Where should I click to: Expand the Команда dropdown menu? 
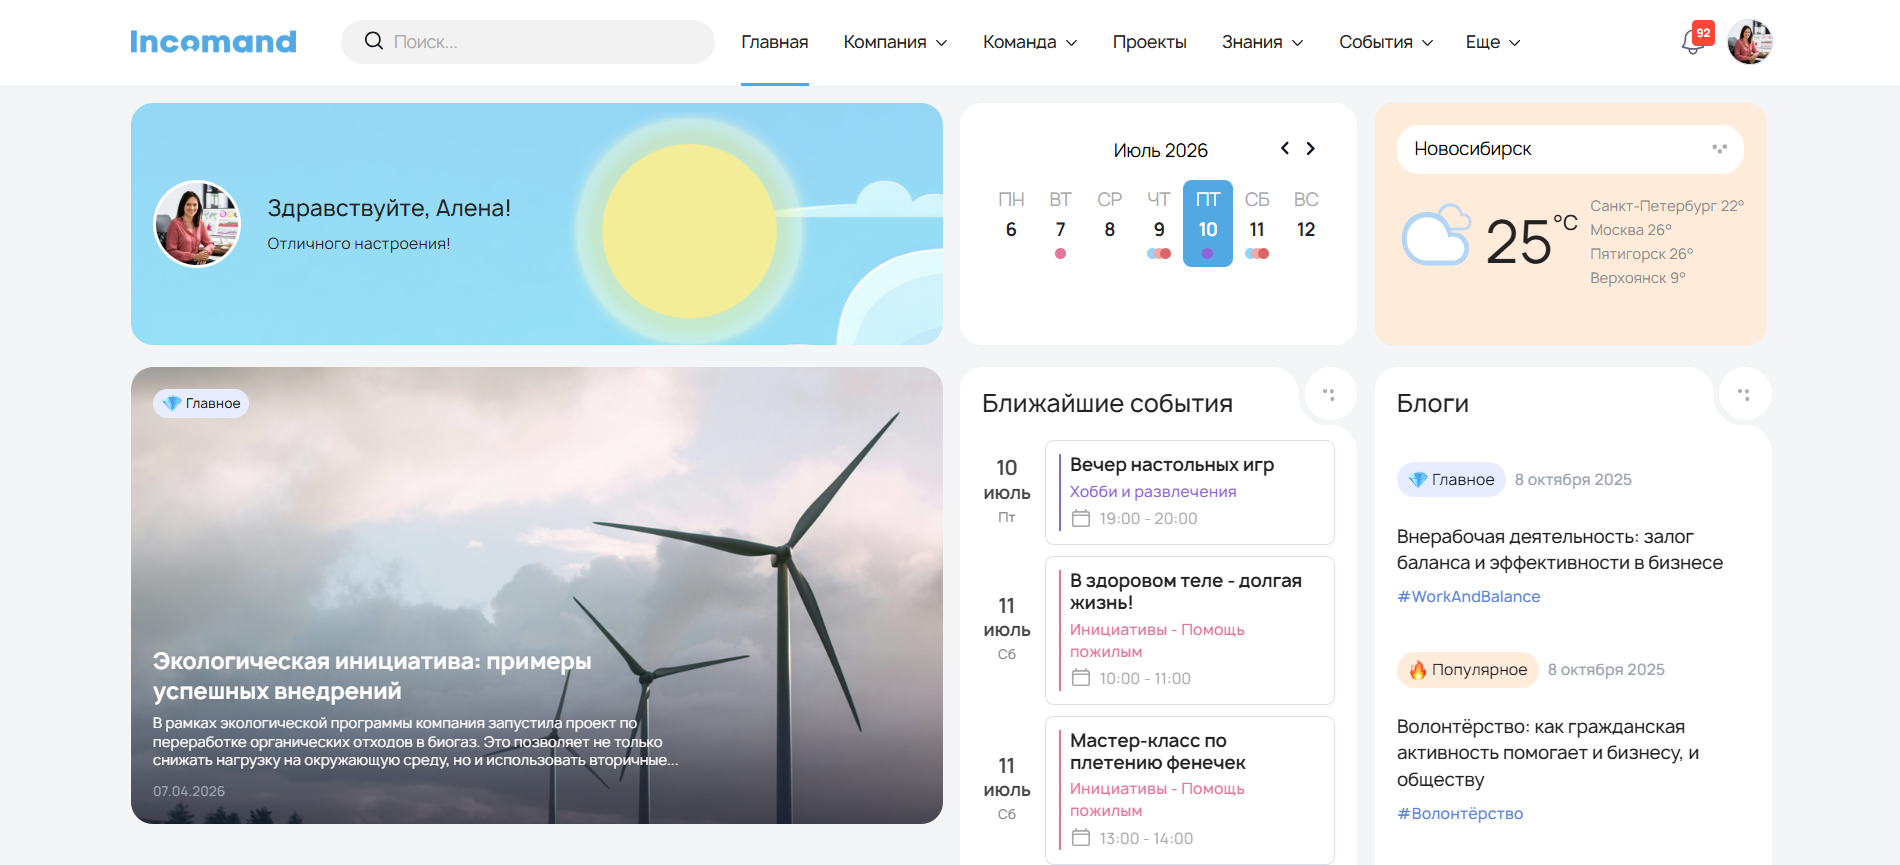click(1030, 42)
